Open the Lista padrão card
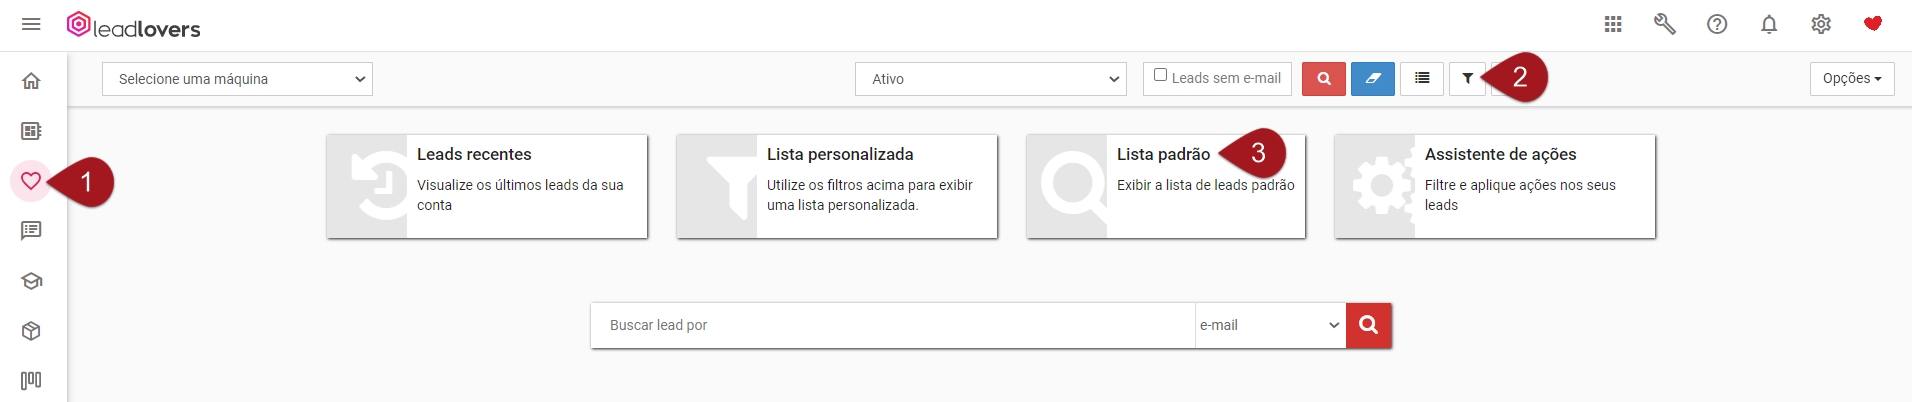This screenshot has width=1912, height=402. pos(1166,186)
